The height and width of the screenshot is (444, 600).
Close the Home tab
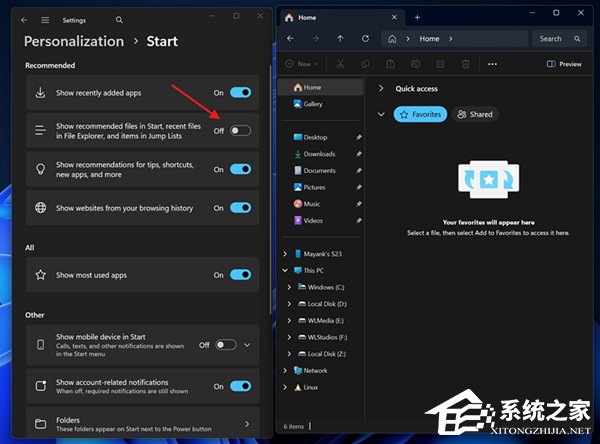point(394,17)
